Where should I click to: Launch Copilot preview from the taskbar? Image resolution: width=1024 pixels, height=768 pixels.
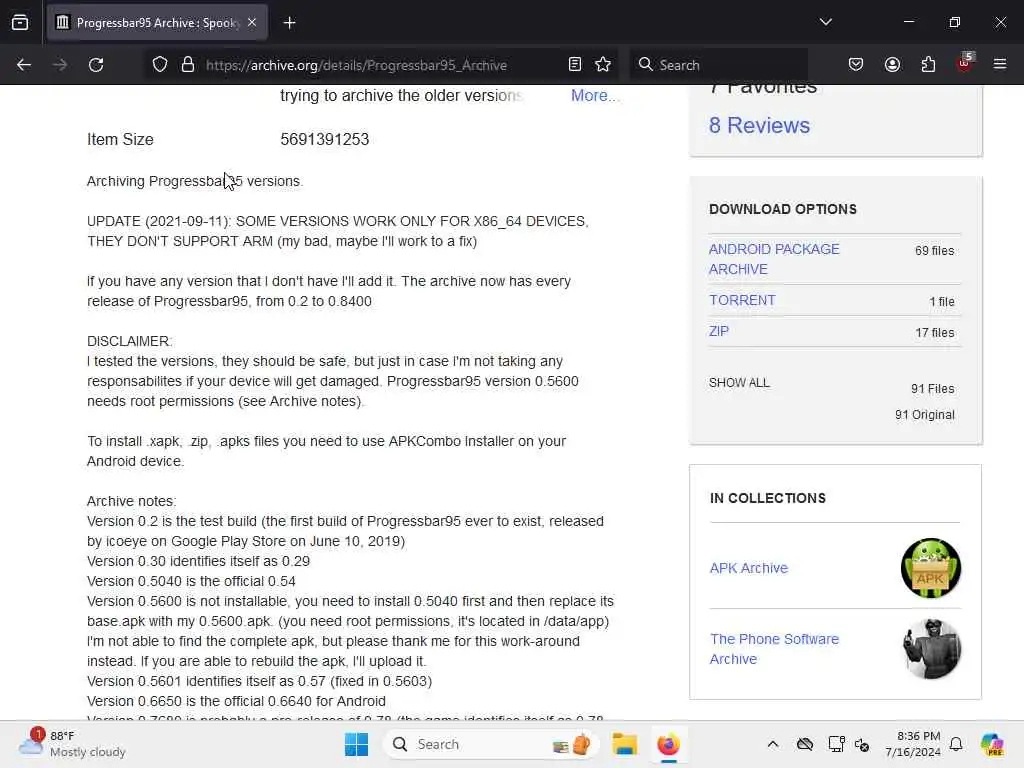pyautogui.click(x=992, y=744)
